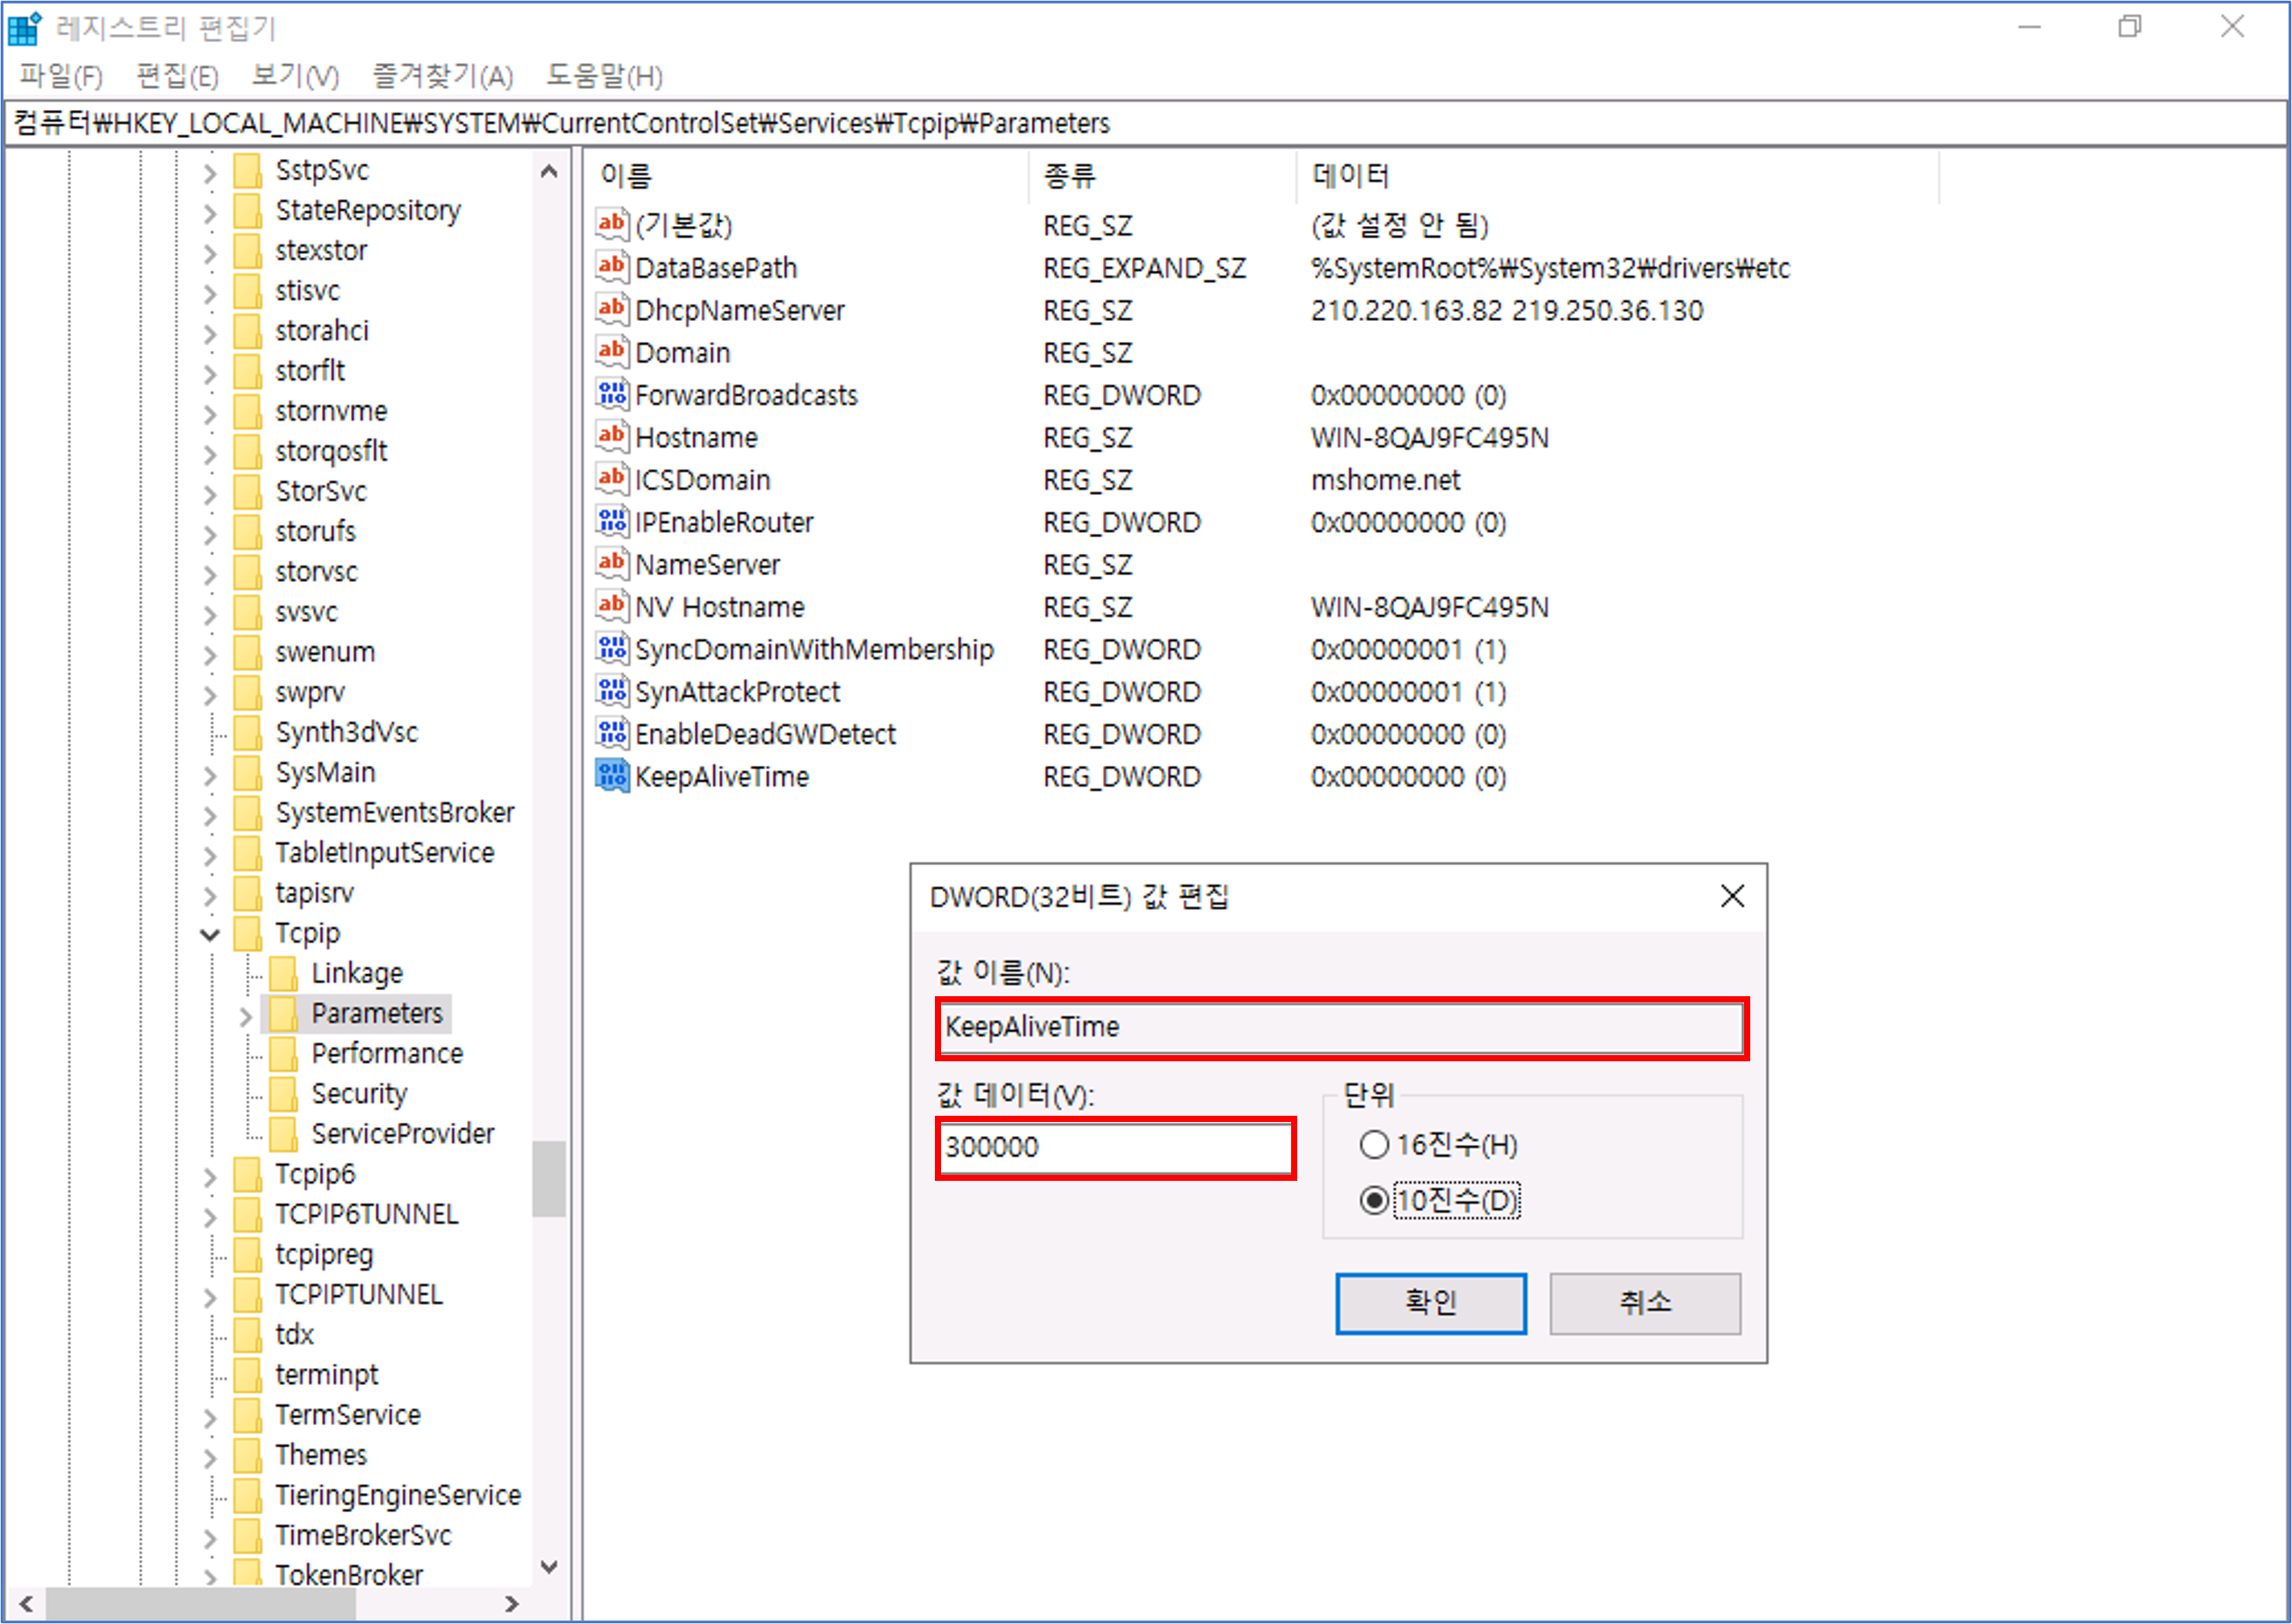
Task: Click the tree pane vertical scrollbar thumb
Action: pos(548,1178)
